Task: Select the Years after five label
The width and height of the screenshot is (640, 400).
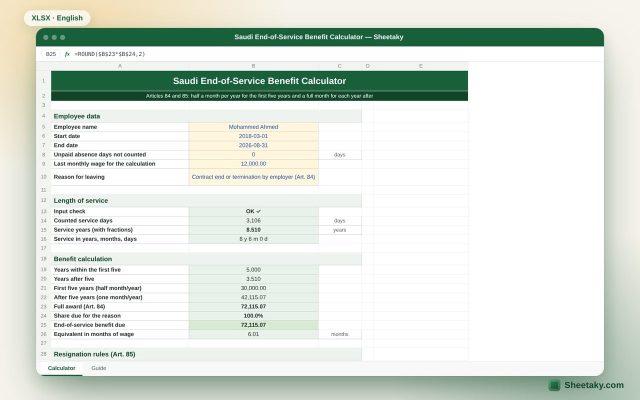Action: pyautogui.click(x=120, y=279)
